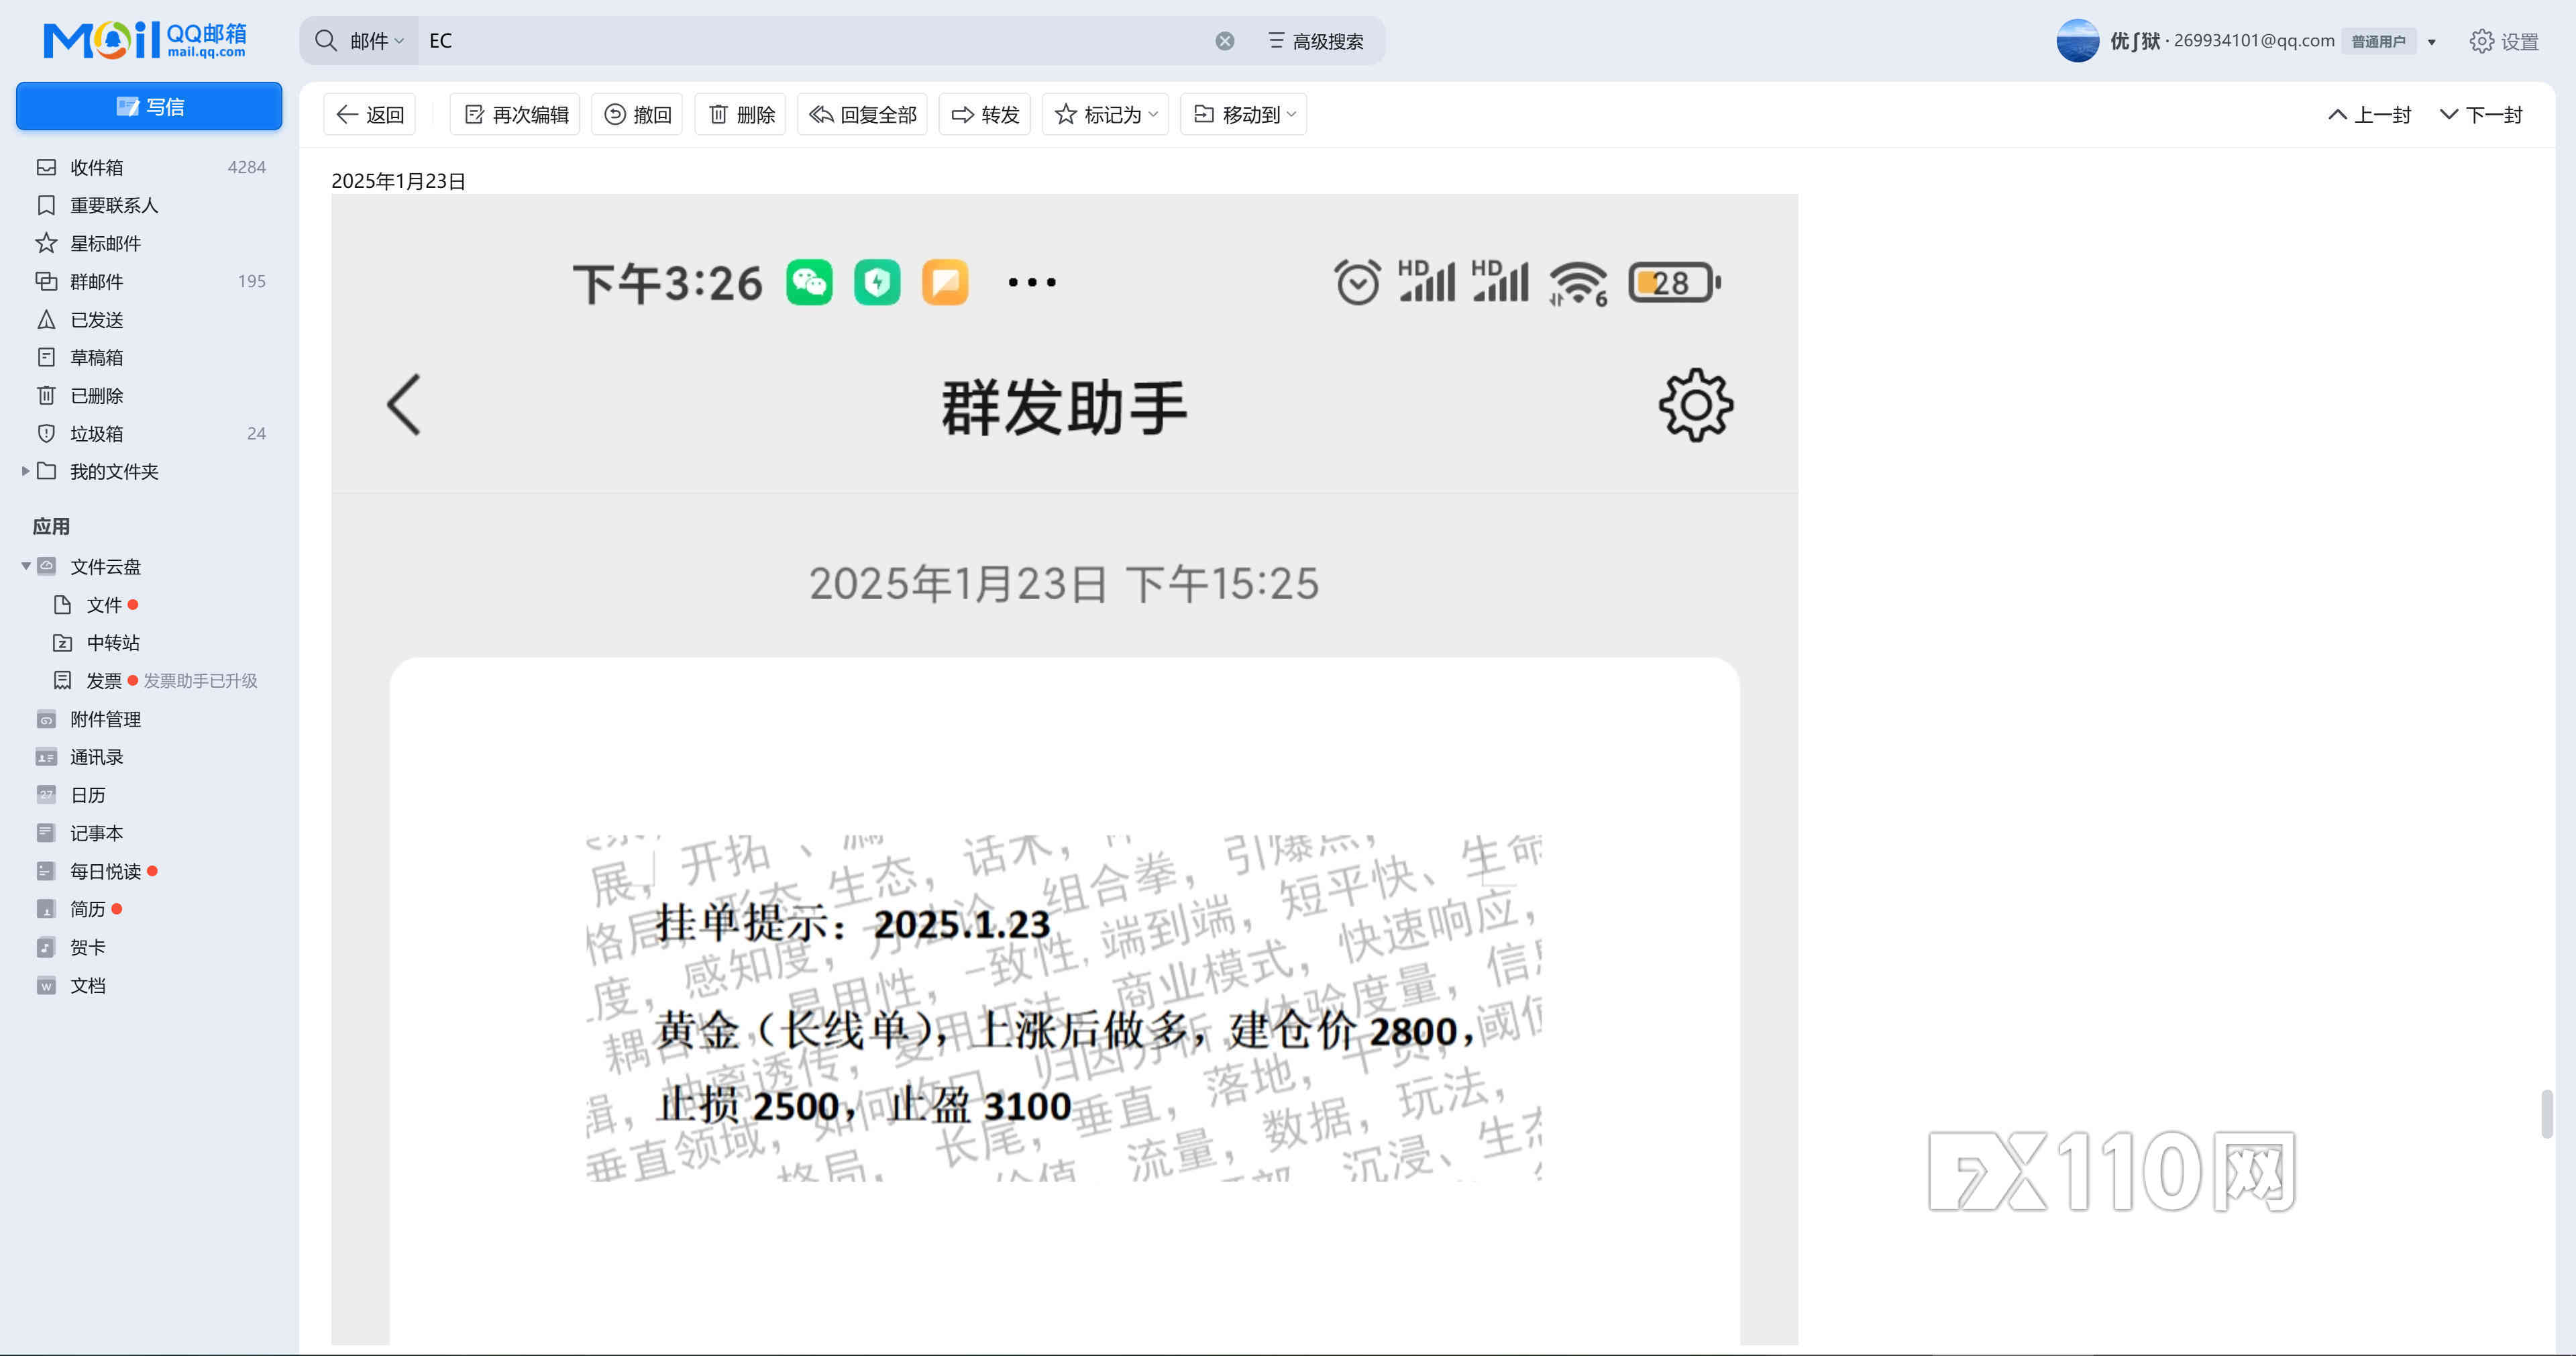Click the account address 269934101@qq.com
Screen dimensions: 2576x1356
coord(2254,40)
